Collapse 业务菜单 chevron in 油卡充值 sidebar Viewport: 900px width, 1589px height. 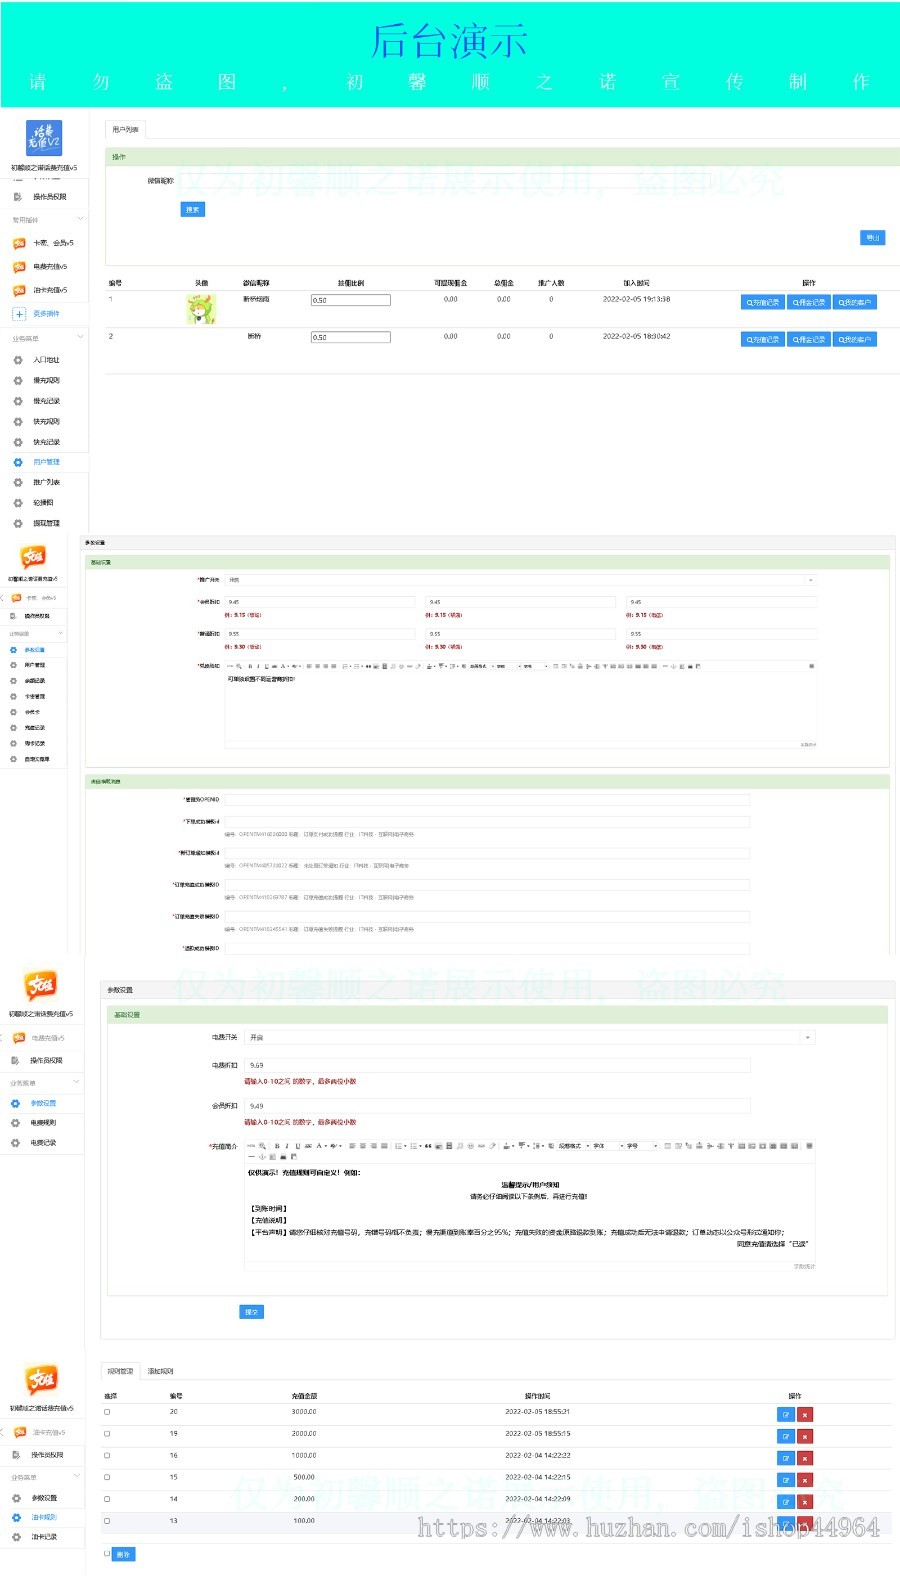tap(77, 1476)
